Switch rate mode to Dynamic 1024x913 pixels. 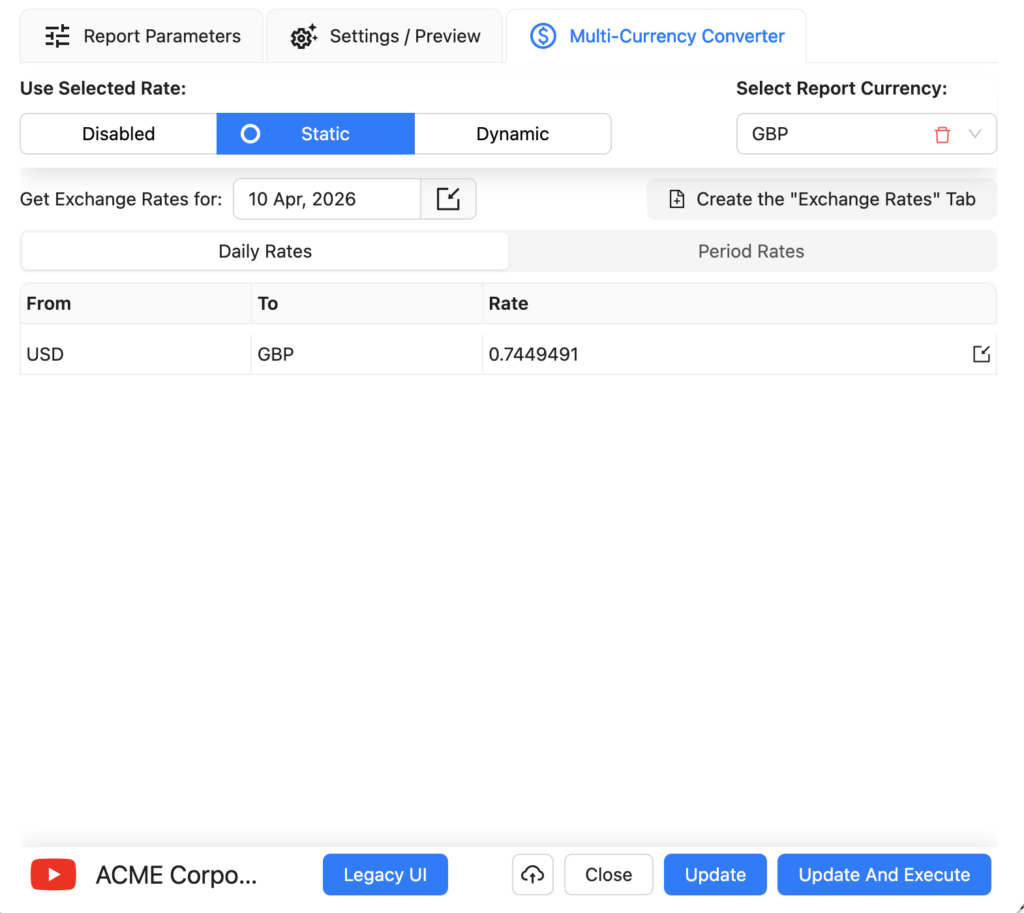(512, 134)
